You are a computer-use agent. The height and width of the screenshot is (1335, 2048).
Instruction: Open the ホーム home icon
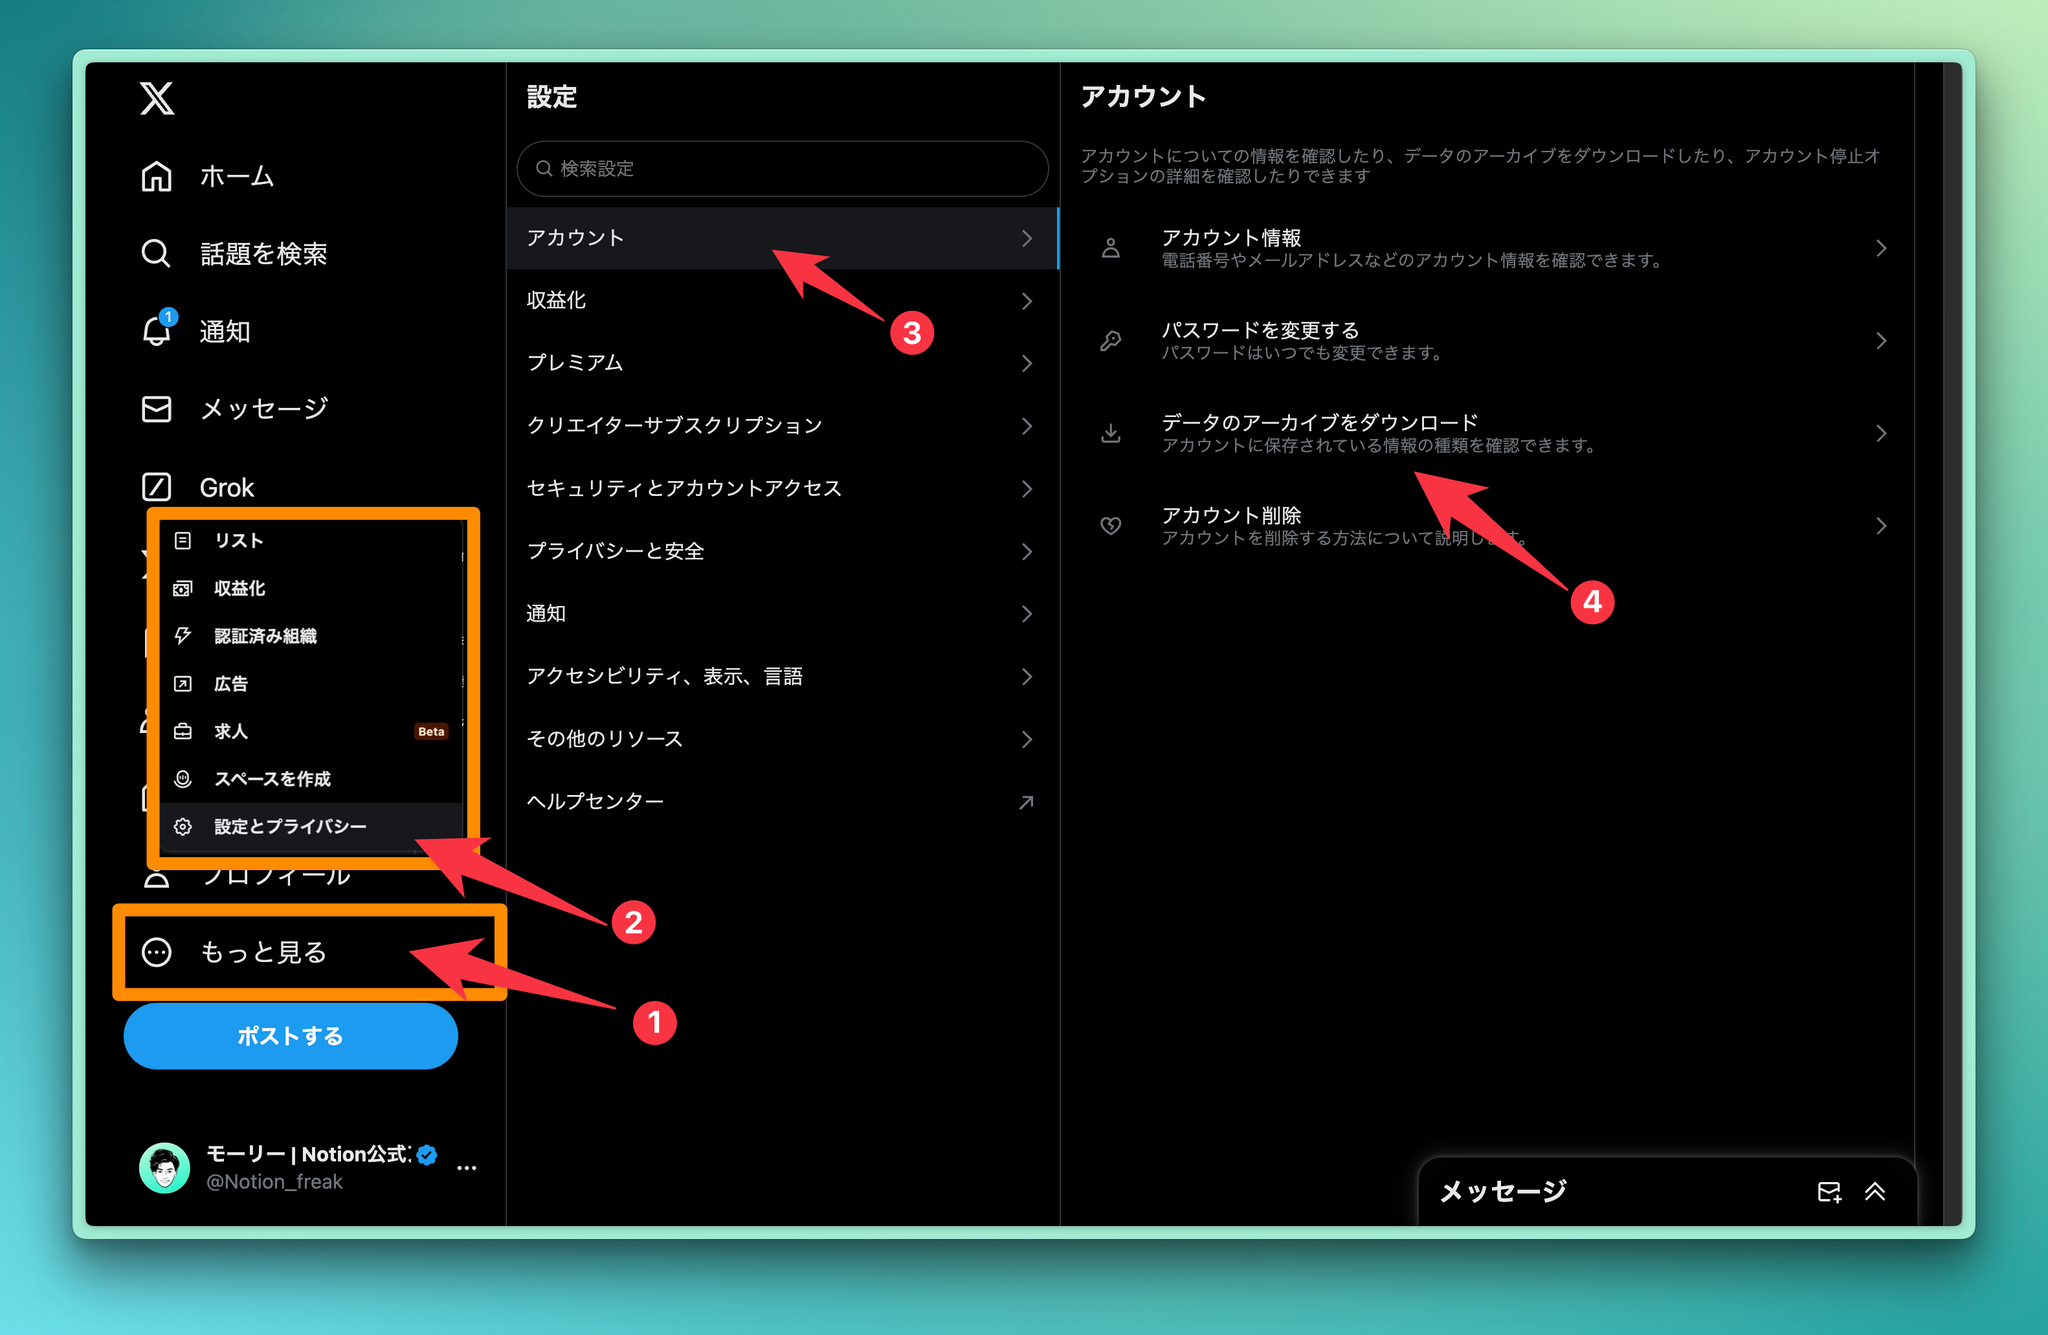(x=156, y=177)
